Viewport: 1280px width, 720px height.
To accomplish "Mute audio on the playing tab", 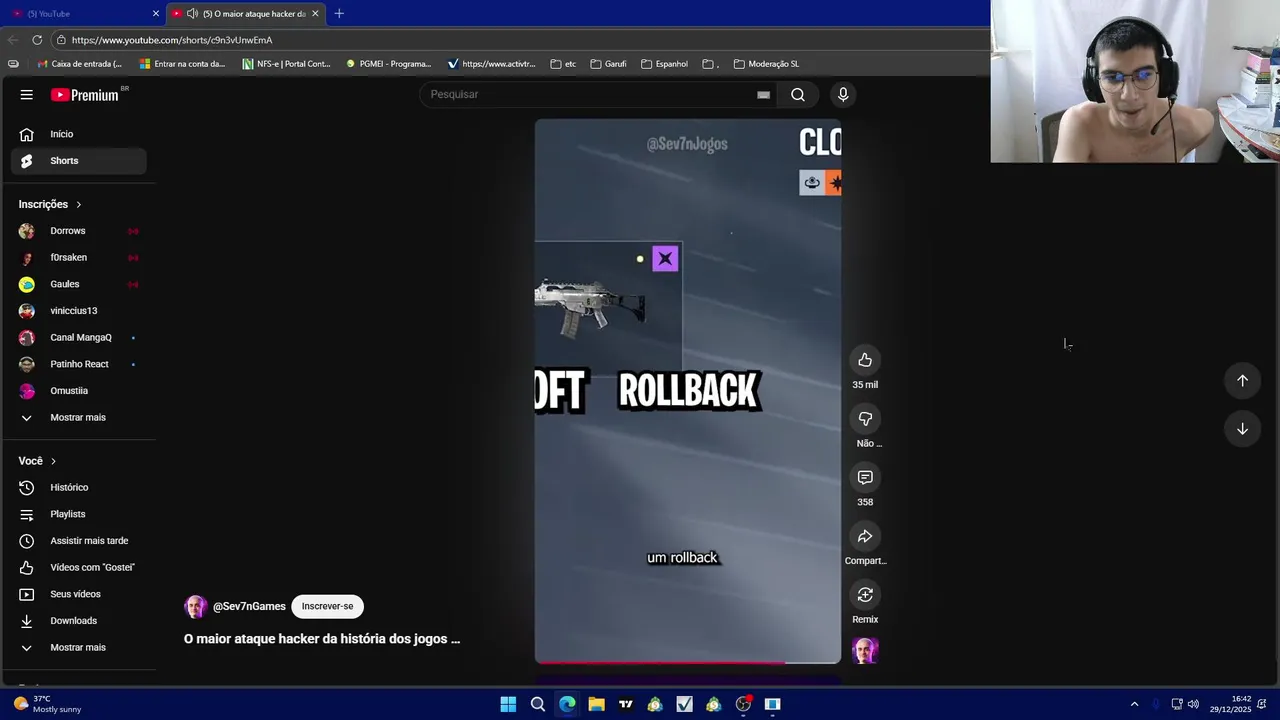I will 192,13.
